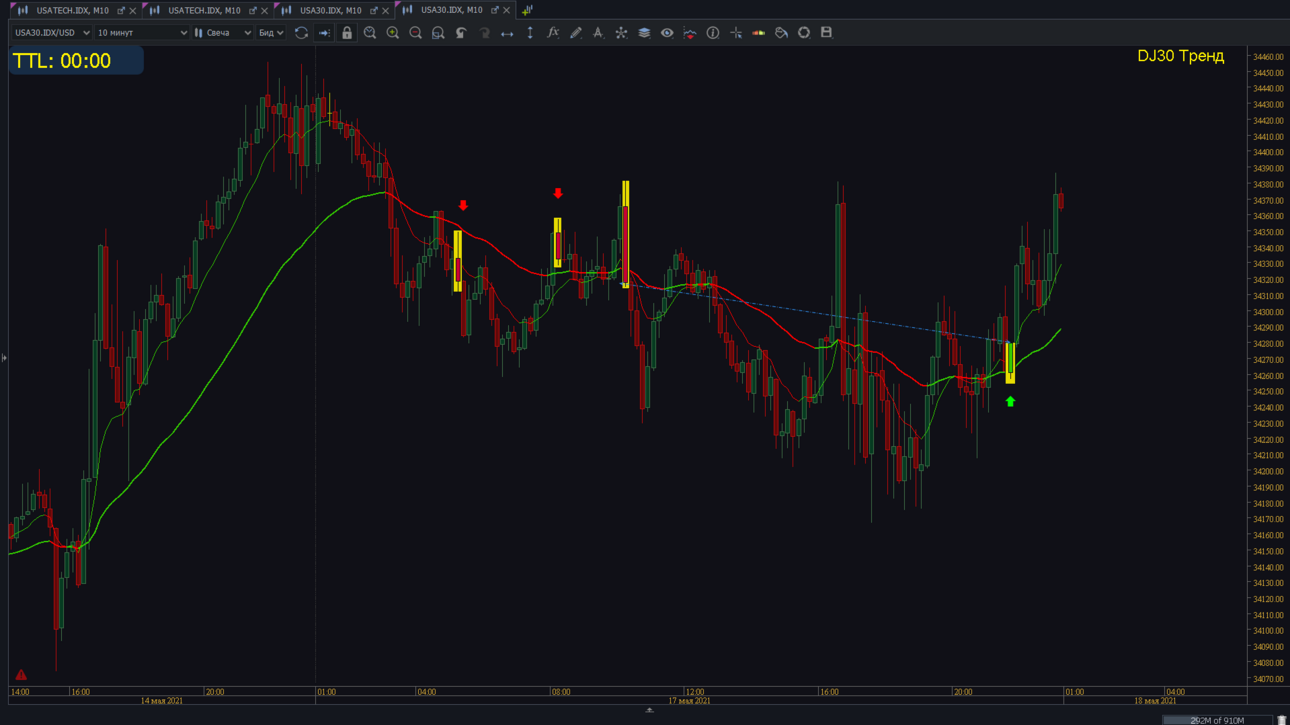The width and height of the screenshot is (1290, 725).
Task: Select the zoom-to-area tool
Action: [438, 33]
